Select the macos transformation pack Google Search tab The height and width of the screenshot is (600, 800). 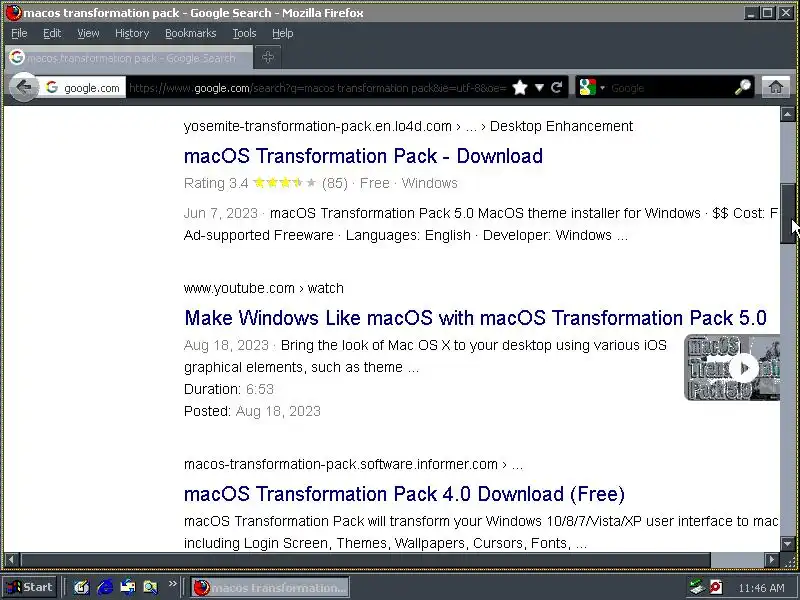pos(129,57)
